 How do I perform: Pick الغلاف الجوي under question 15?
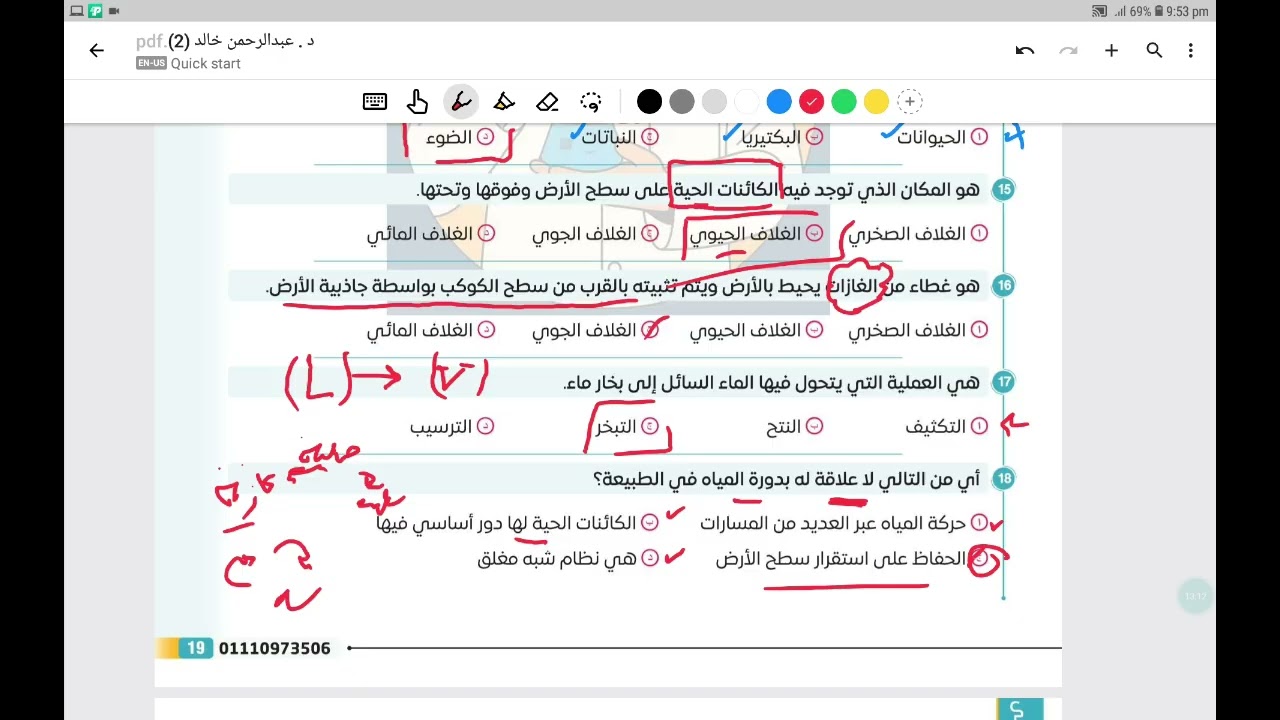[x=595, y=233]
